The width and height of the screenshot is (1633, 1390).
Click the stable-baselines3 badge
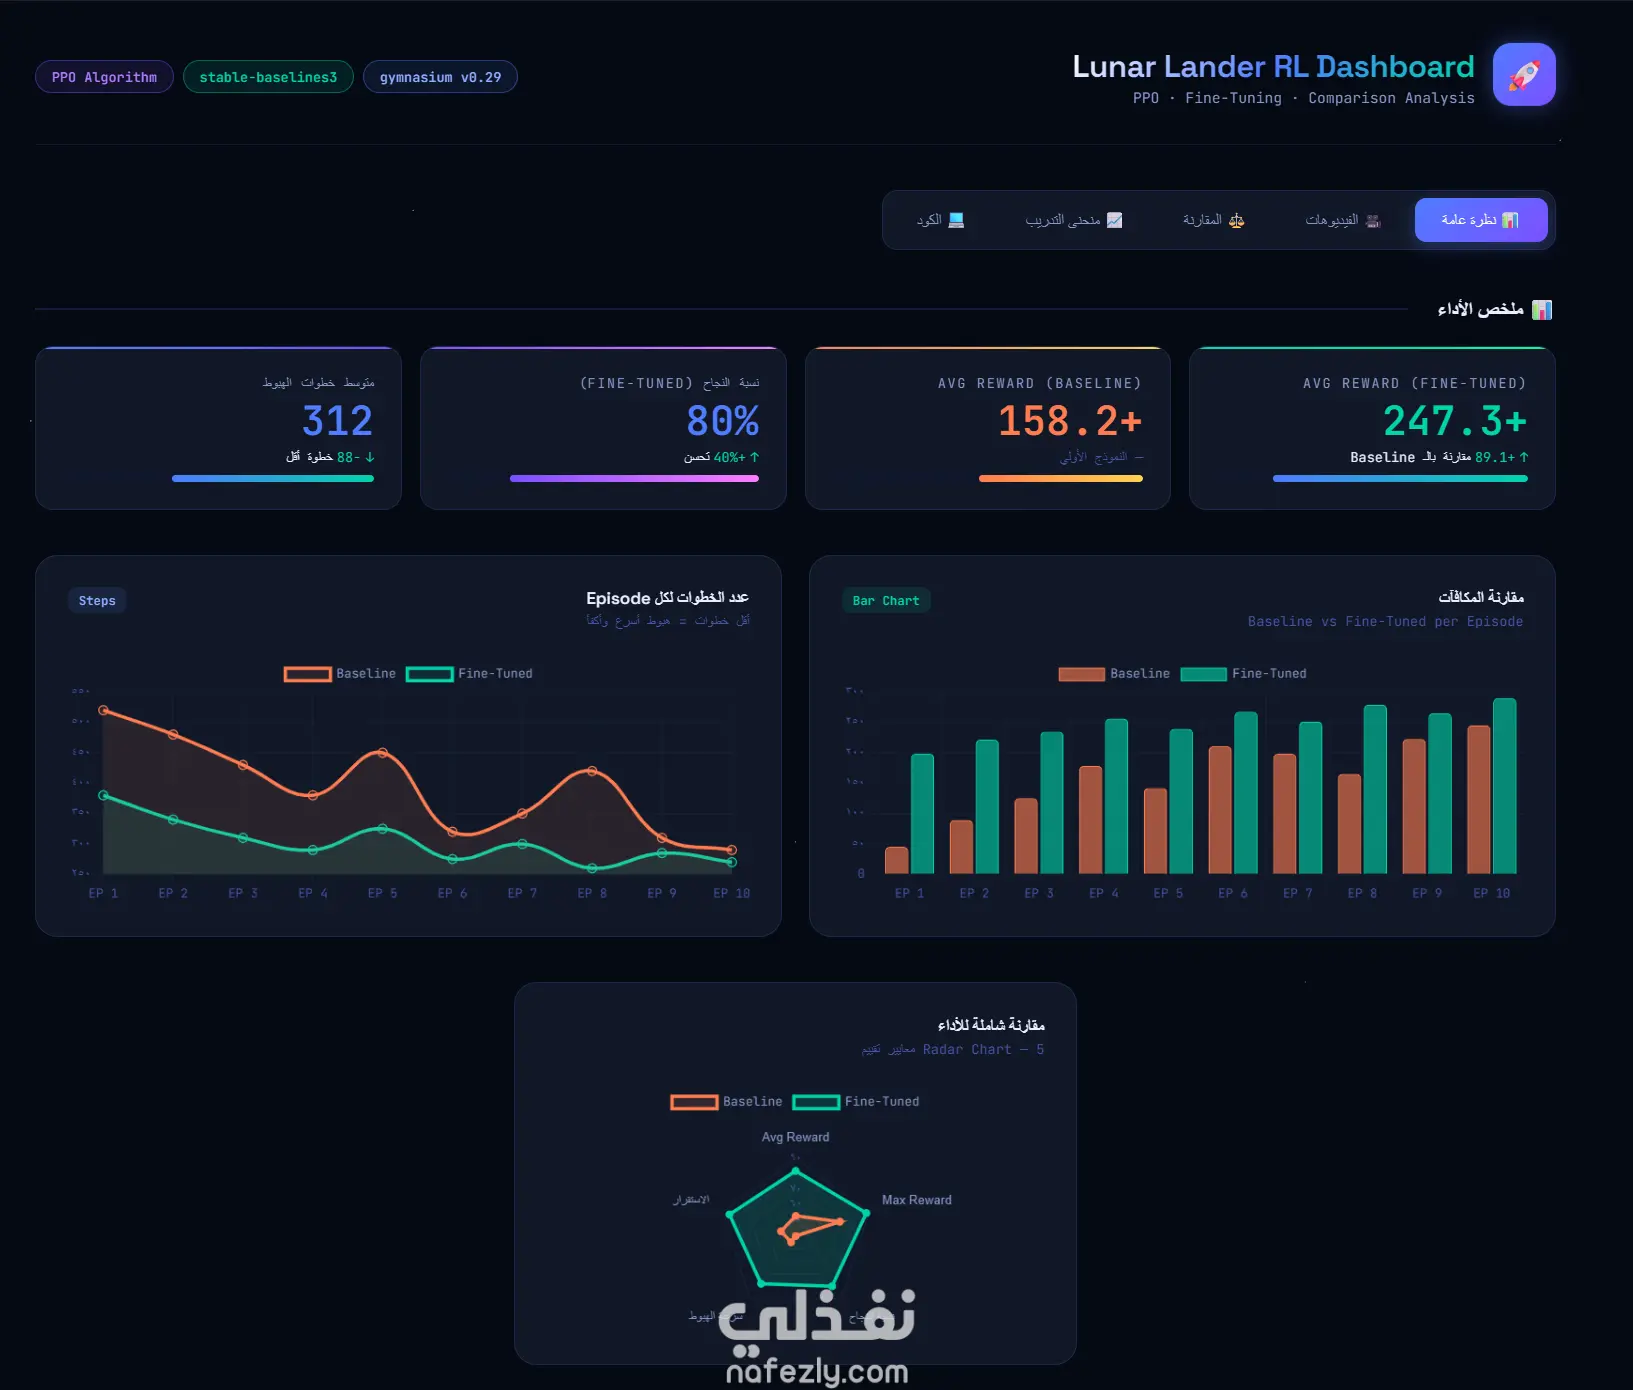(268, 77)
